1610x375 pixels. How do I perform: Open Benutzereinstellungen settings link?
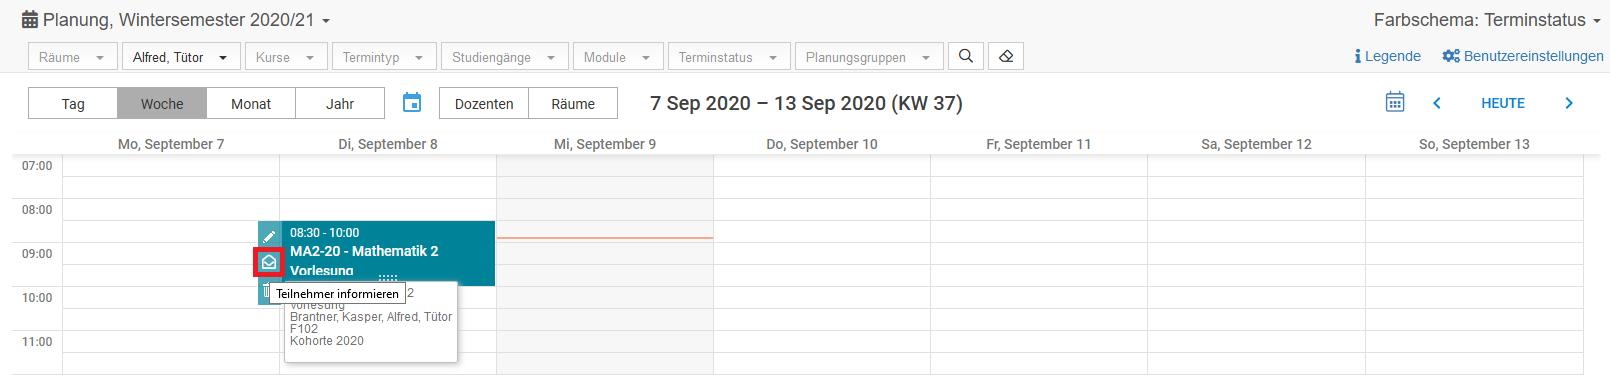pos(1523,56)
